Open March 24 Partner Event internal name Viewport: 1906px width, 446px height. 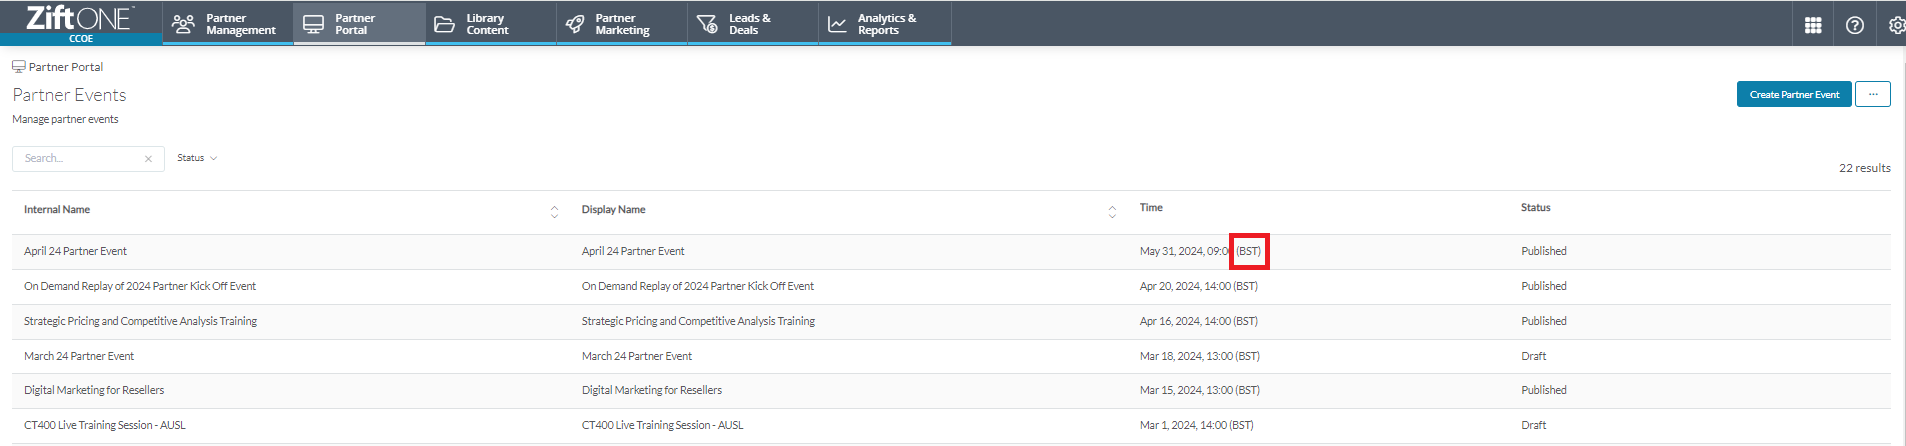(79, 356)
